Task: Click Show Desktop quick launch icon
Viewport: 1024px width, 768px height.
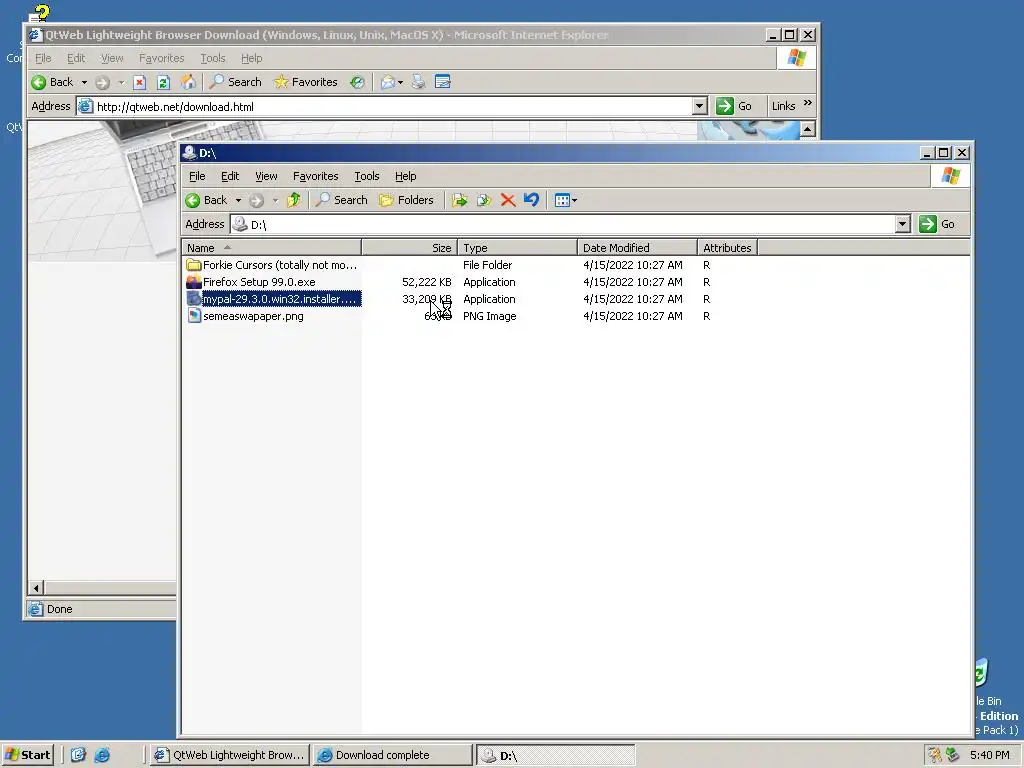Action: (78, 755)
